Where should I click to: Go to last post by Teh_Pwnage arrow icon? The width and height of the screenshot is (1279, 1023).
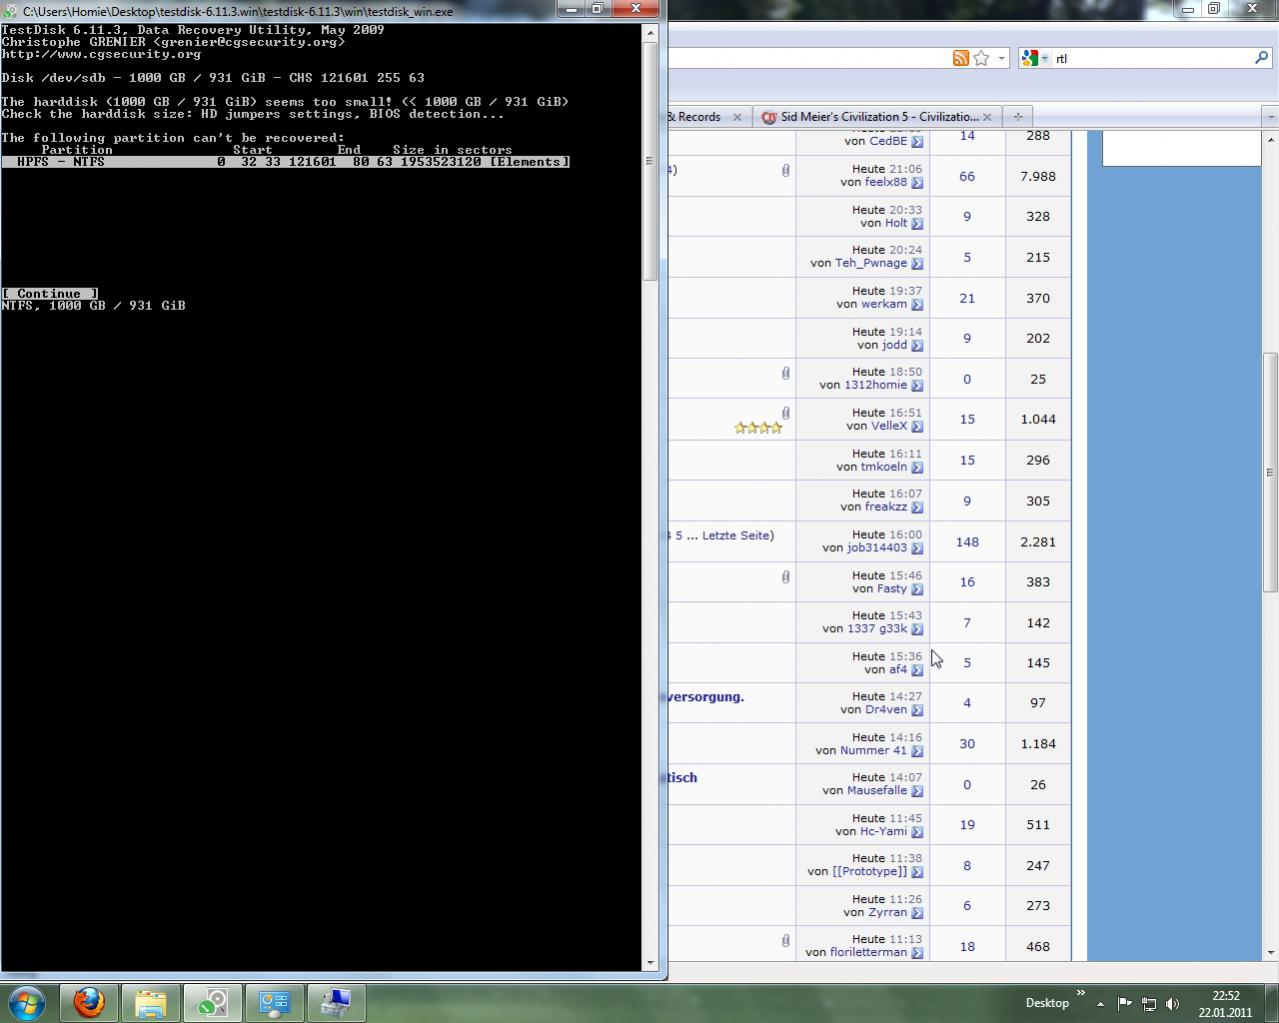pos(917,264)
